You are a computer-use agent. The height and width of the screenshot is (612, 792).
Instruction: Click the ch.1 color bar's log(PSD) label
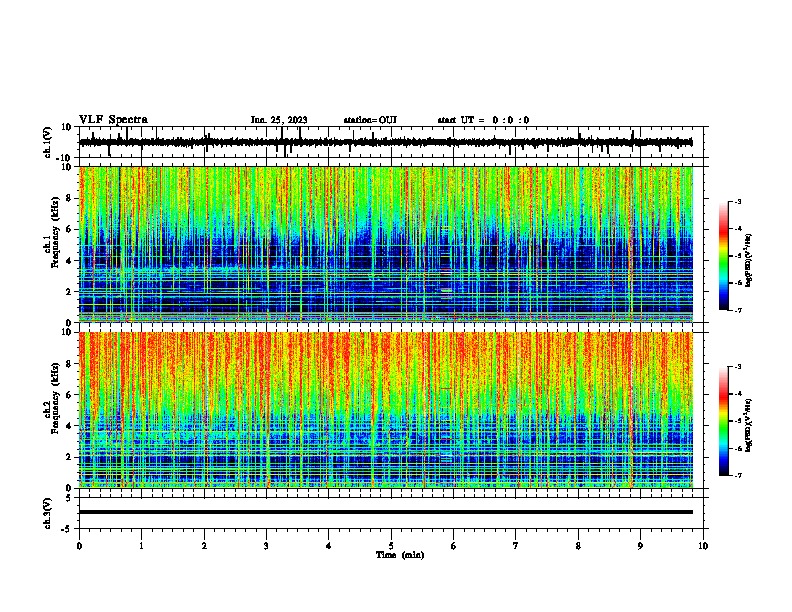748,260
